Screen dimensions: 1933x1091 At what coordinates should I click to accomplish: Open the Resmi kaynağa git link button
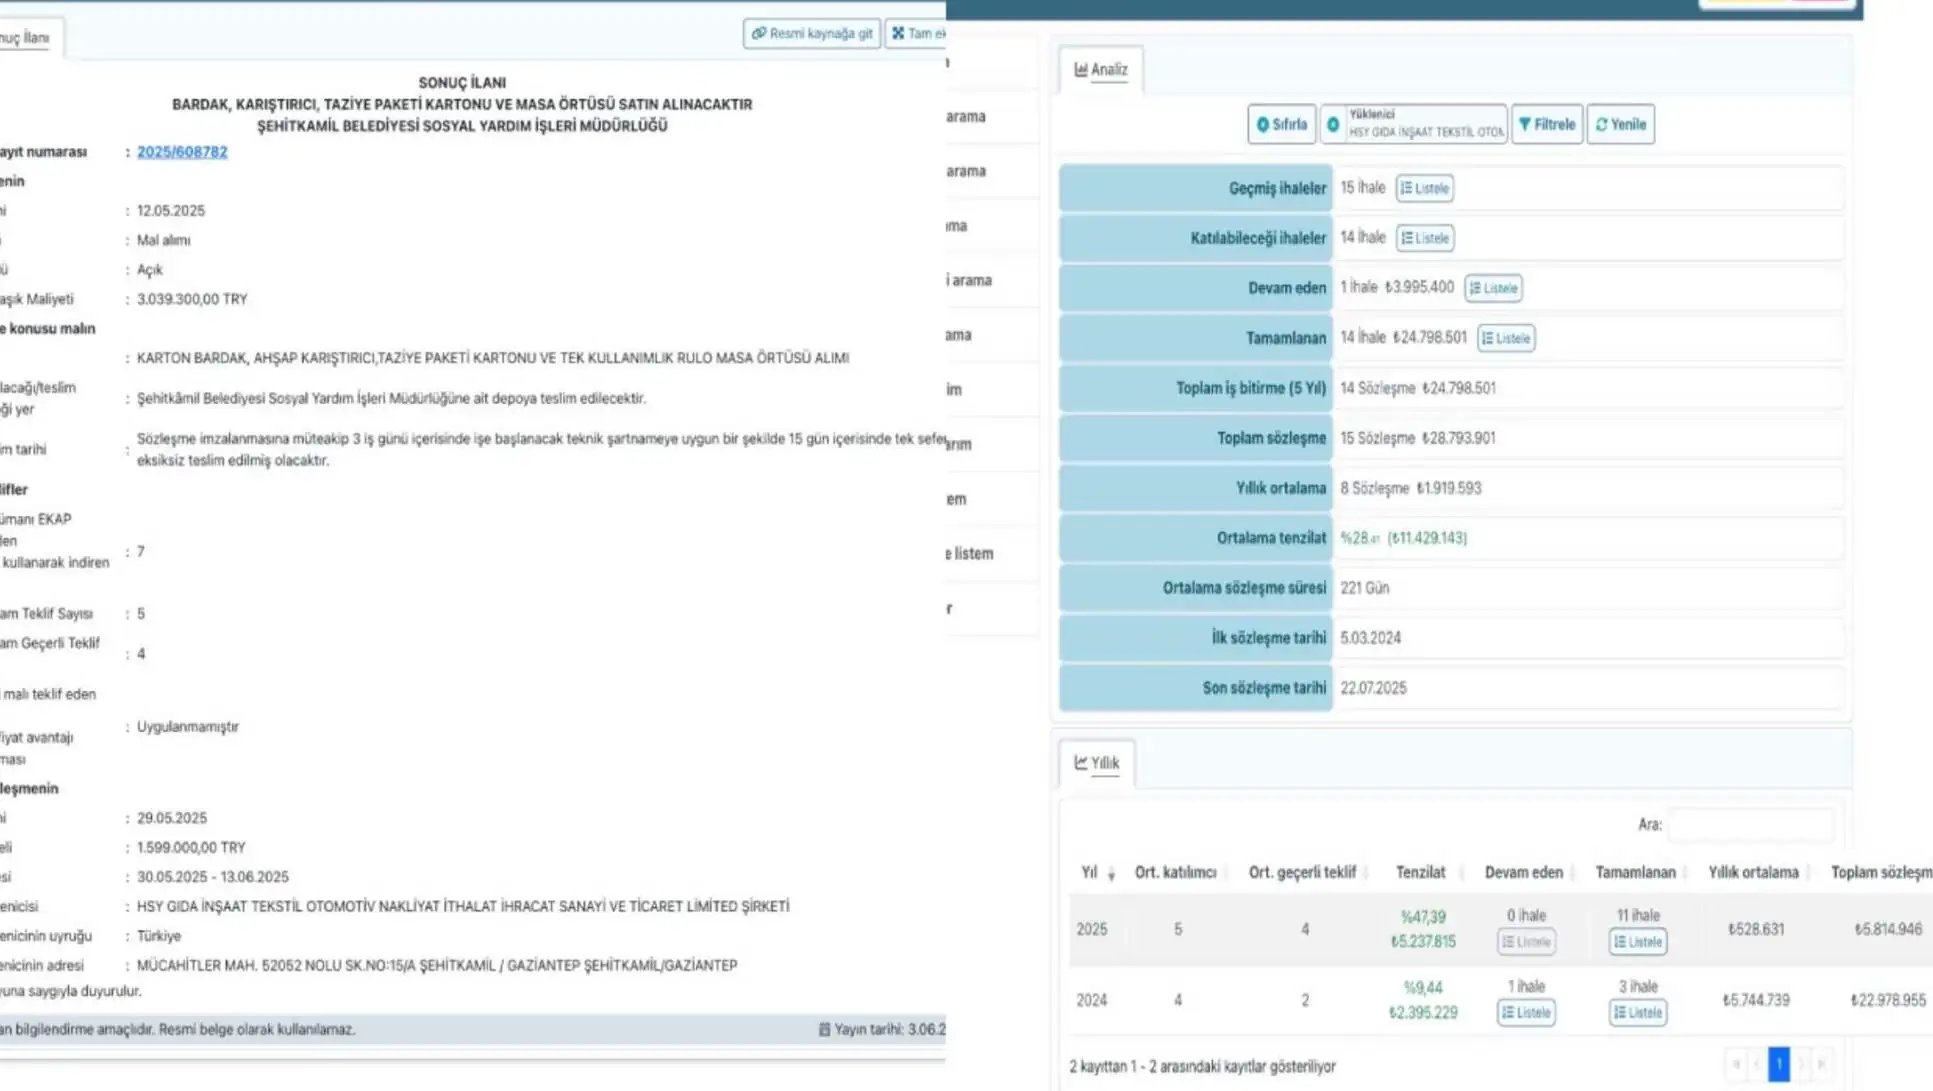[x=811, y=33]
